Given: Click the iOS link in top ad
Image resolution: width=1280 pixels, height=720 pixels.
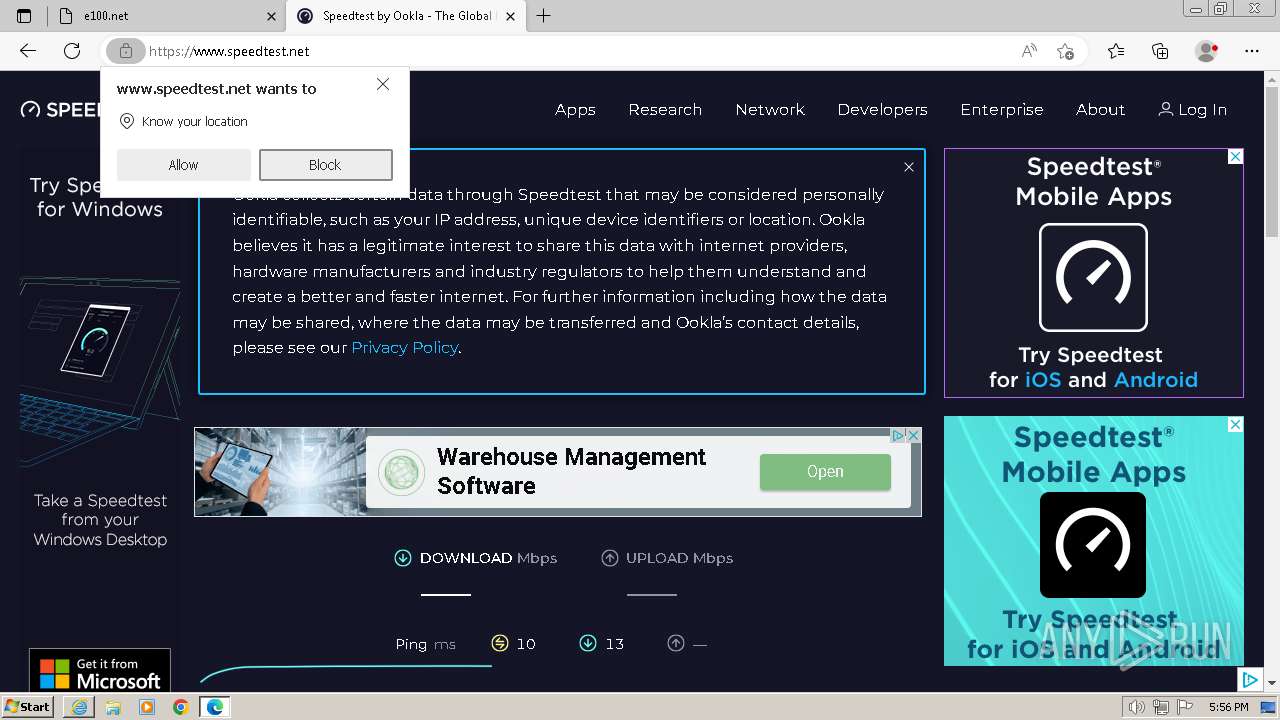Looking at the screenshot, I should pos(1043,380).
